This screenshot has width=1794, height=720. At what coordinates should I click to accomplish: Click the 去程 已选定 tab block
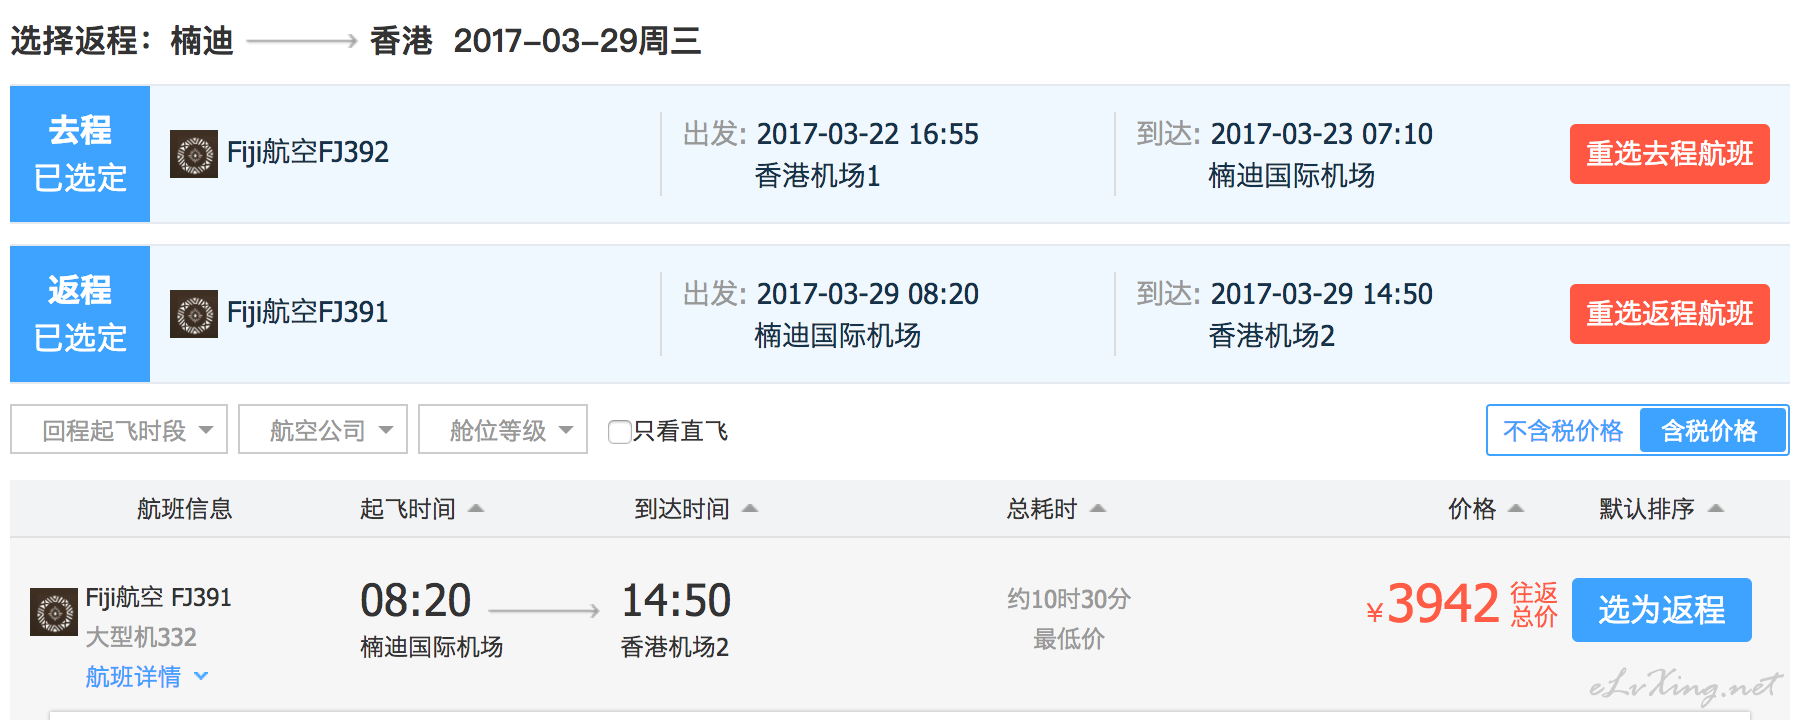pyautogui.click(x=80, y=154)
